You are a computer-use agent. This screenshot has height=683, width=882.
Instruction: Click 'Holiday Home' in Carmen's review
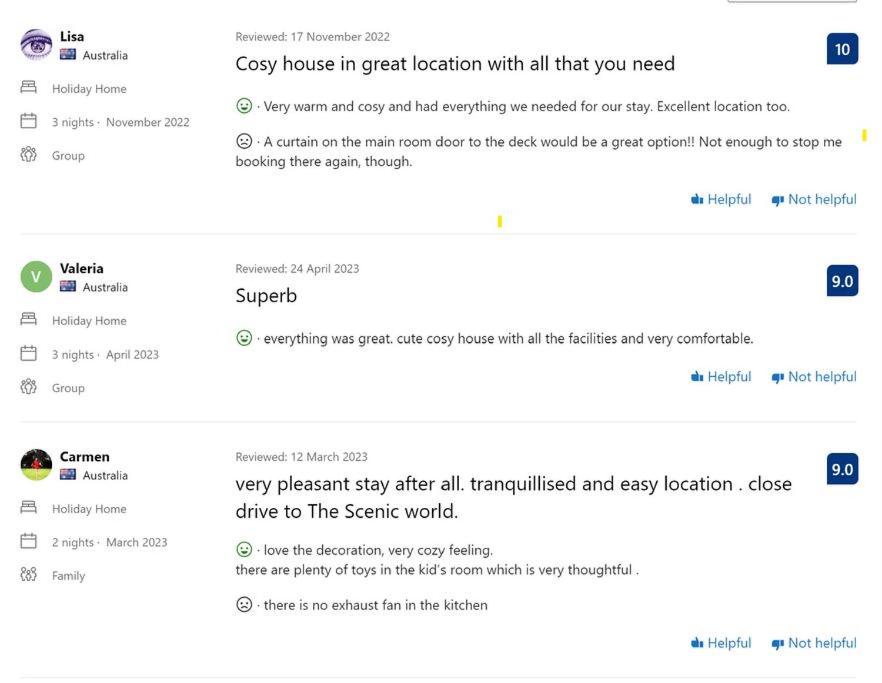click(89, 509)
